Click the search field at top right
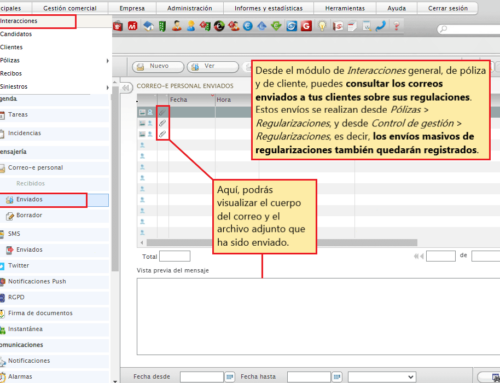This screenshot has height=383, width=500. pos(469,29)
